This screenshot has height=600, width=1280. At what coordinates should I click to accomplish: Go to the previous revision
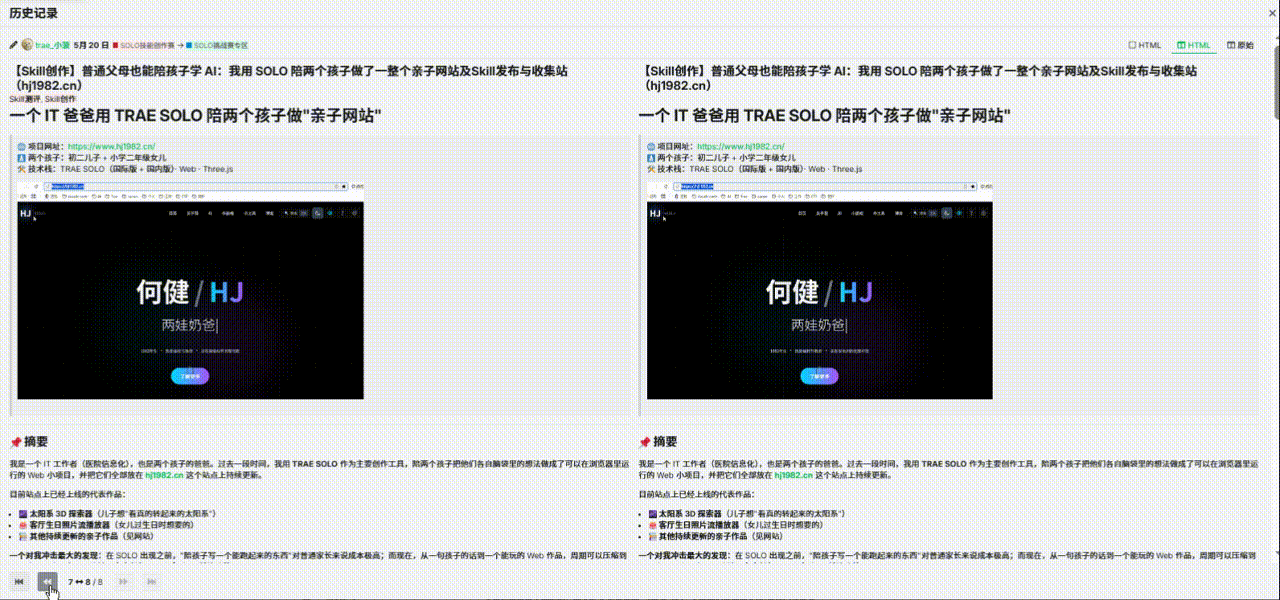point(47,581)
